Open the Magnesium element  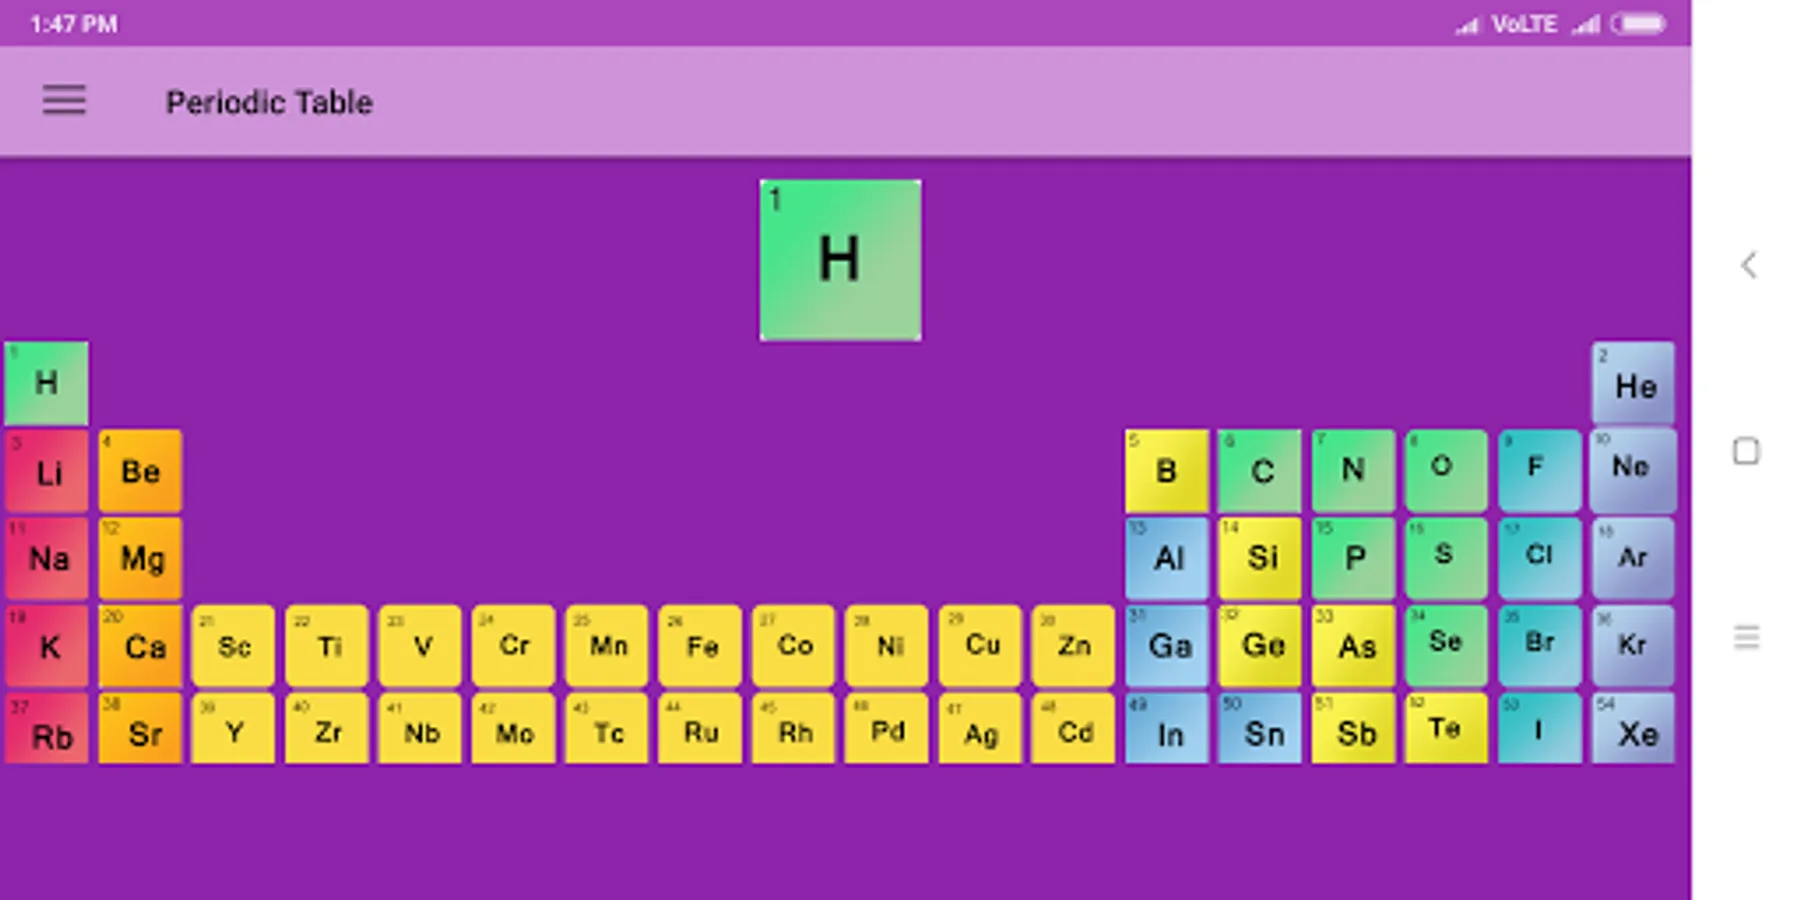[x=139, y=558]
